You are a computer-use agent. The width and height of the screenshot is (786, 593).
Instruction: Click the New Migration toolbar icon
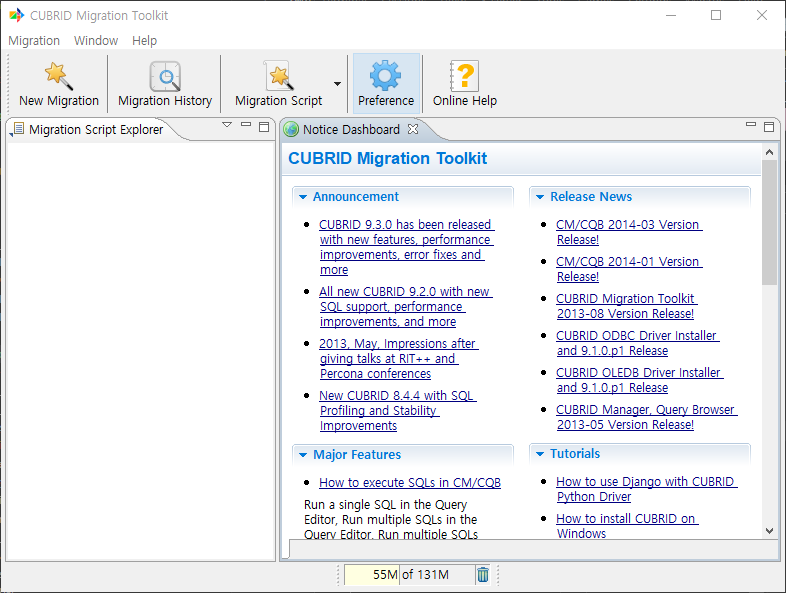[x=59, y=76]
